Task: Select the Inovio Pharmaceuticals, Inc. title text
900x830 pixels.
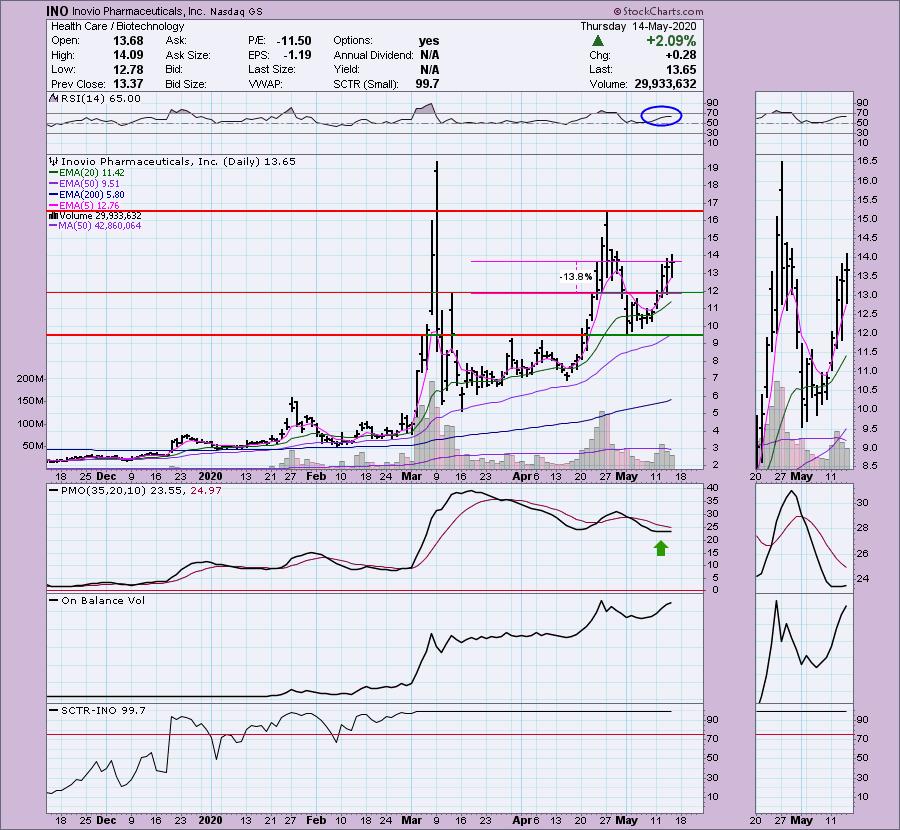Action: tap(138, 11)
